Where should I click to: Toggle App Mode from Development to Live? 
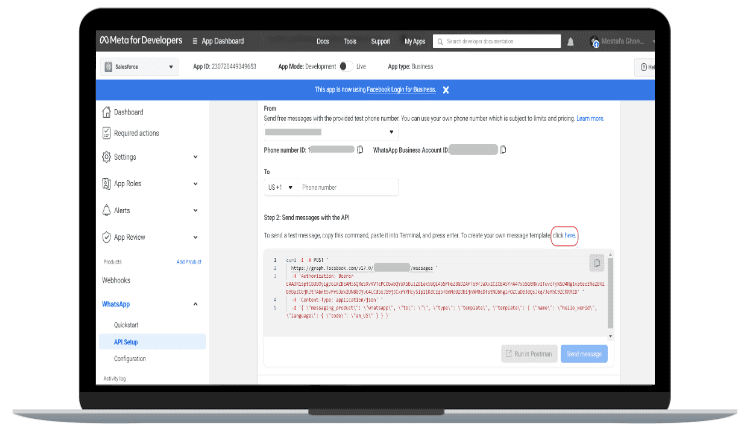click(x=346, y=67)
